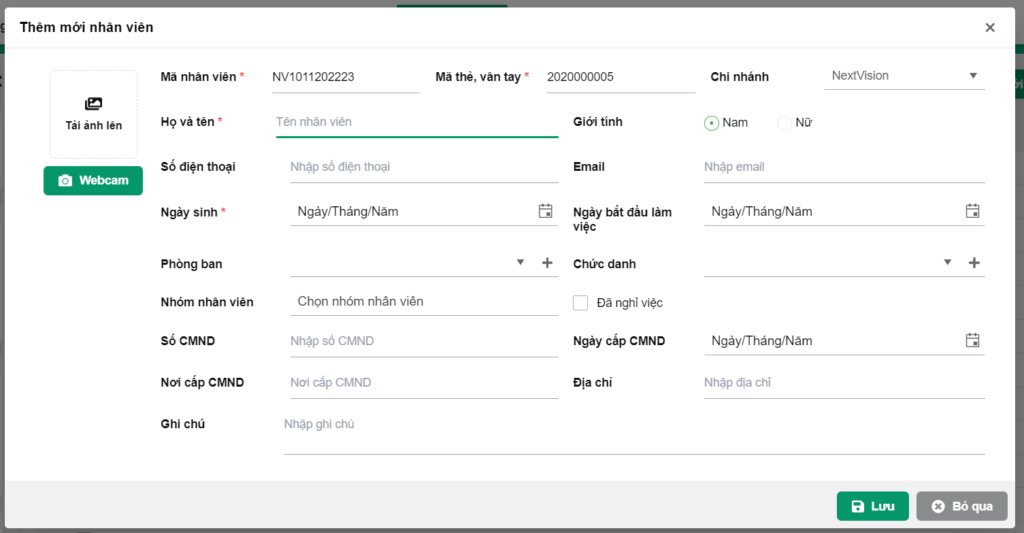Select the Nữ gender radio button
This screenshot has height=533, width=1024.
pos(785,123)
